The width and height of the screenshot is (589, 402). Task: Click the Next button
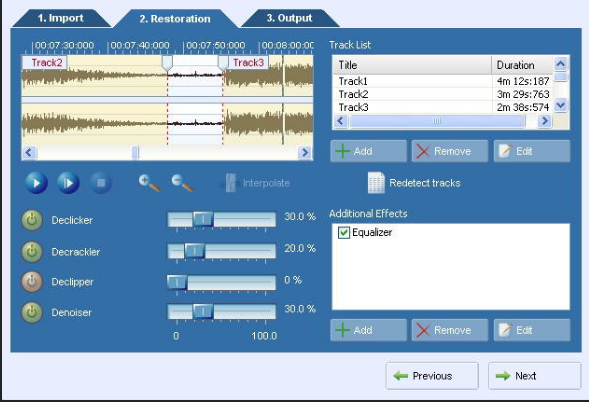click(535, 376)
